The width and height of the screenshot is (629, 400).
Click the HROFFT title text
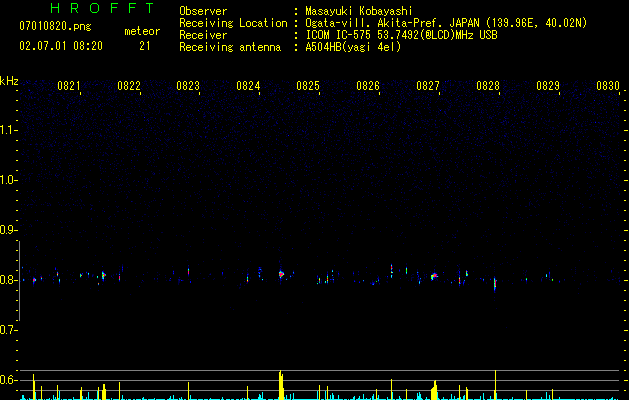pos(102,8)
